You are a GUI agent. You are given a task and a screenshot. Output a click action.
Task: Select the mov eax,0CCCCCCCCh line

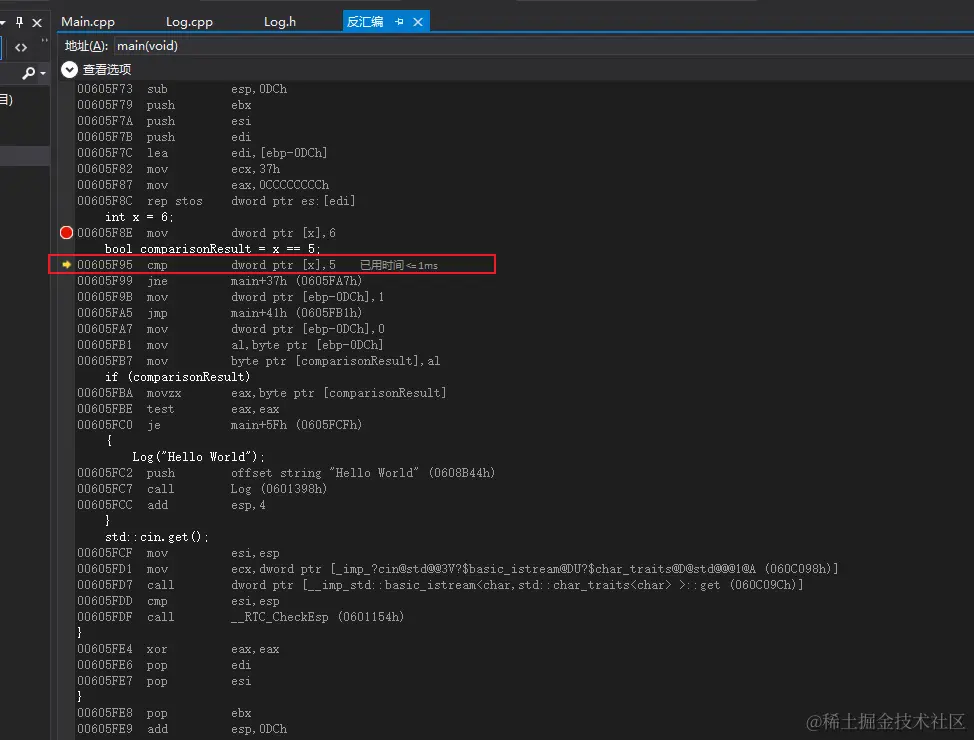[x=203, y=185]
